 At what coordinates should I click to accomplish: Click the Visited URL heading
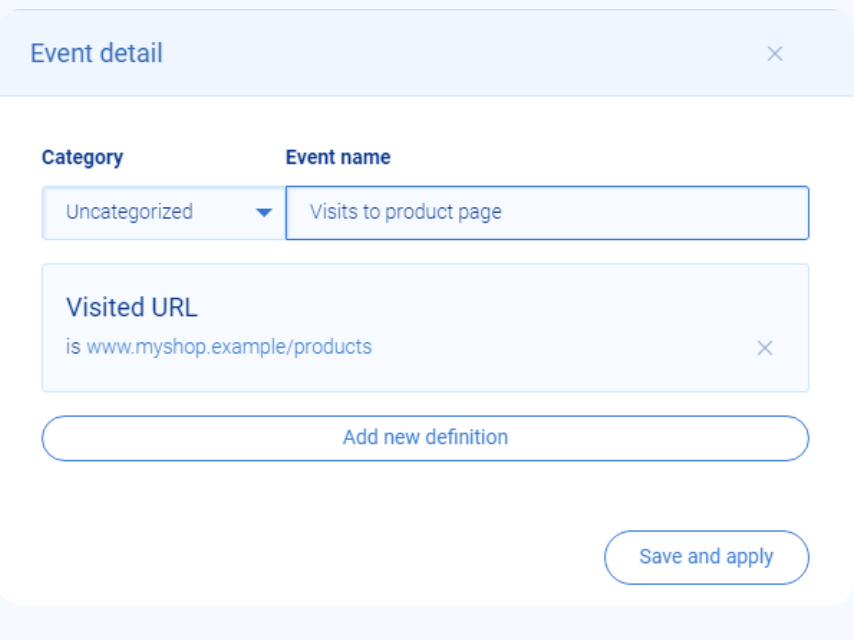(x=132, y=307)
